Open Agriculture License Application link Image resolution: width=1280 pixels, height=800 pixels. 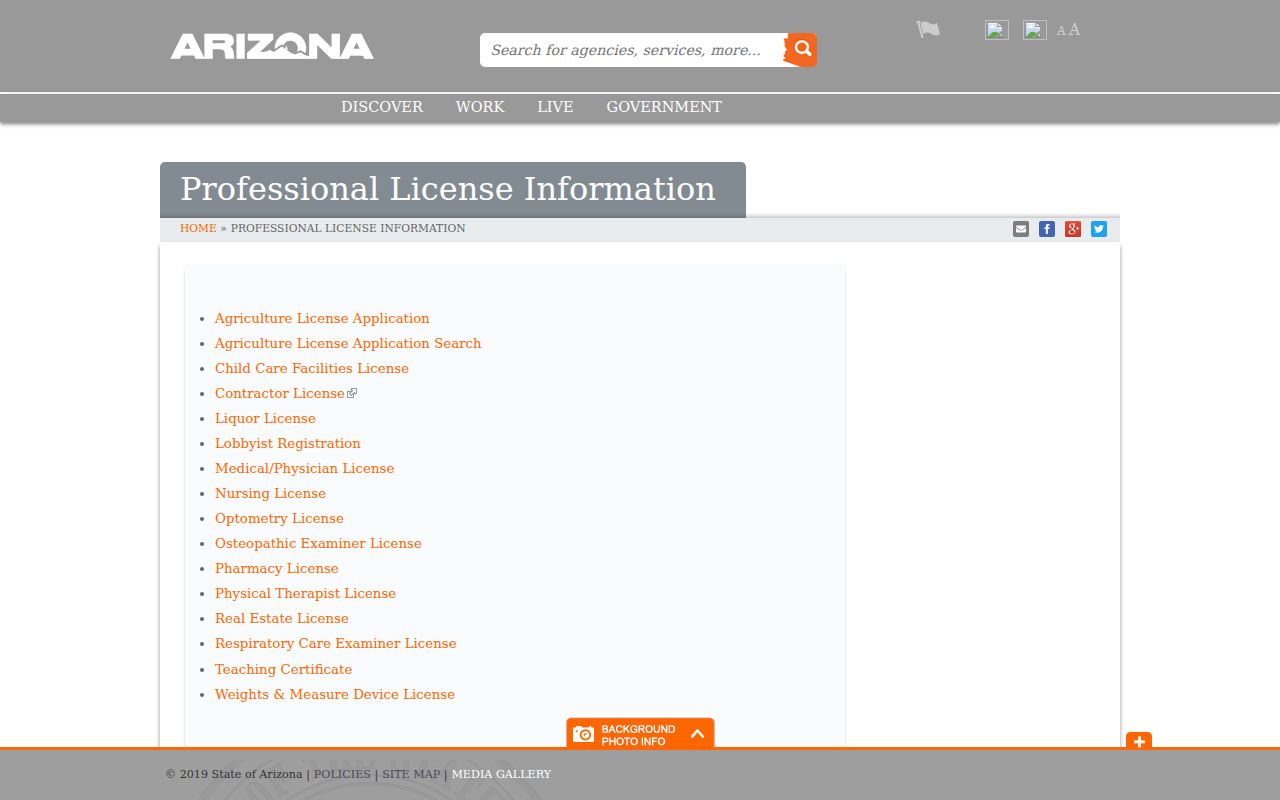tap(322, 318)
